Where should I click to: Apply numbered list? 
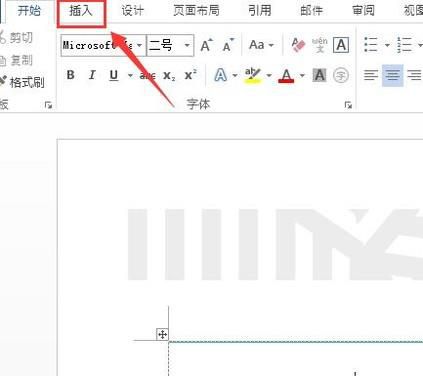pyautogui.click(x=404, y=45)
